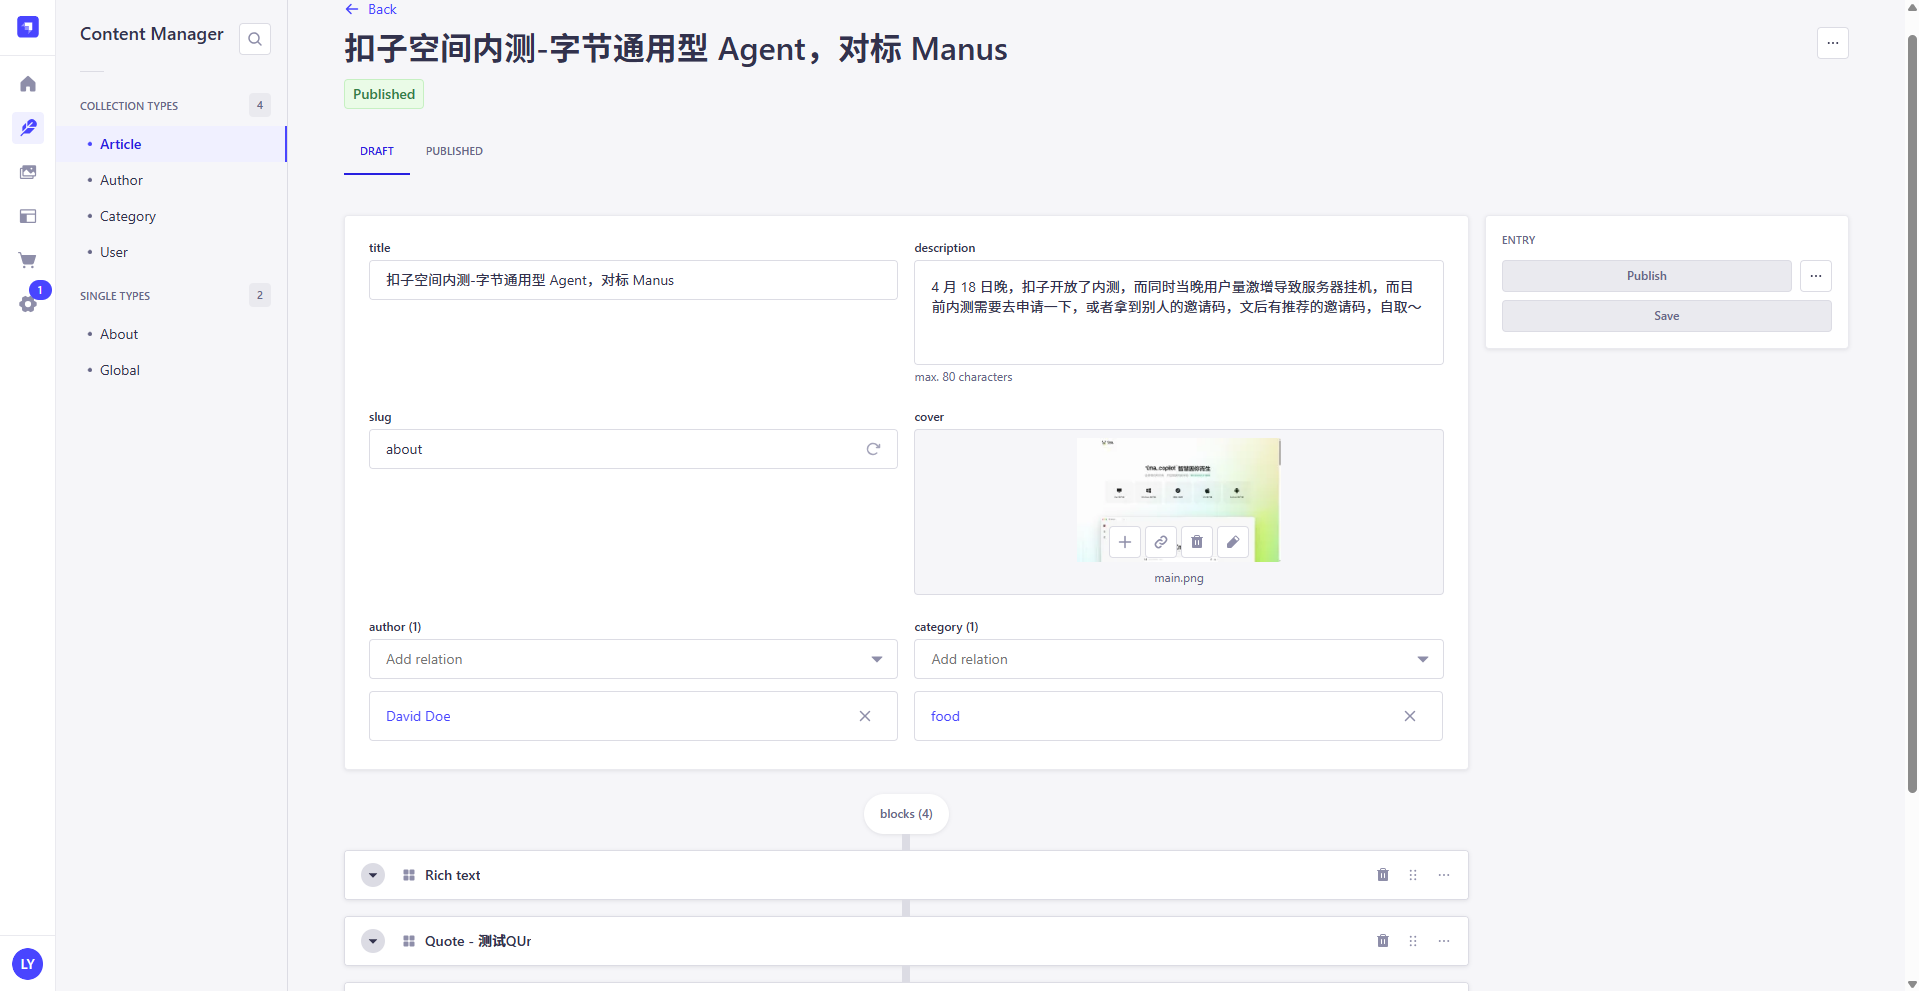Image resolution: width=1919 pixels, height=991 pixels.
Task: Open more options for Rich text block
Action: pos(1444,875)
